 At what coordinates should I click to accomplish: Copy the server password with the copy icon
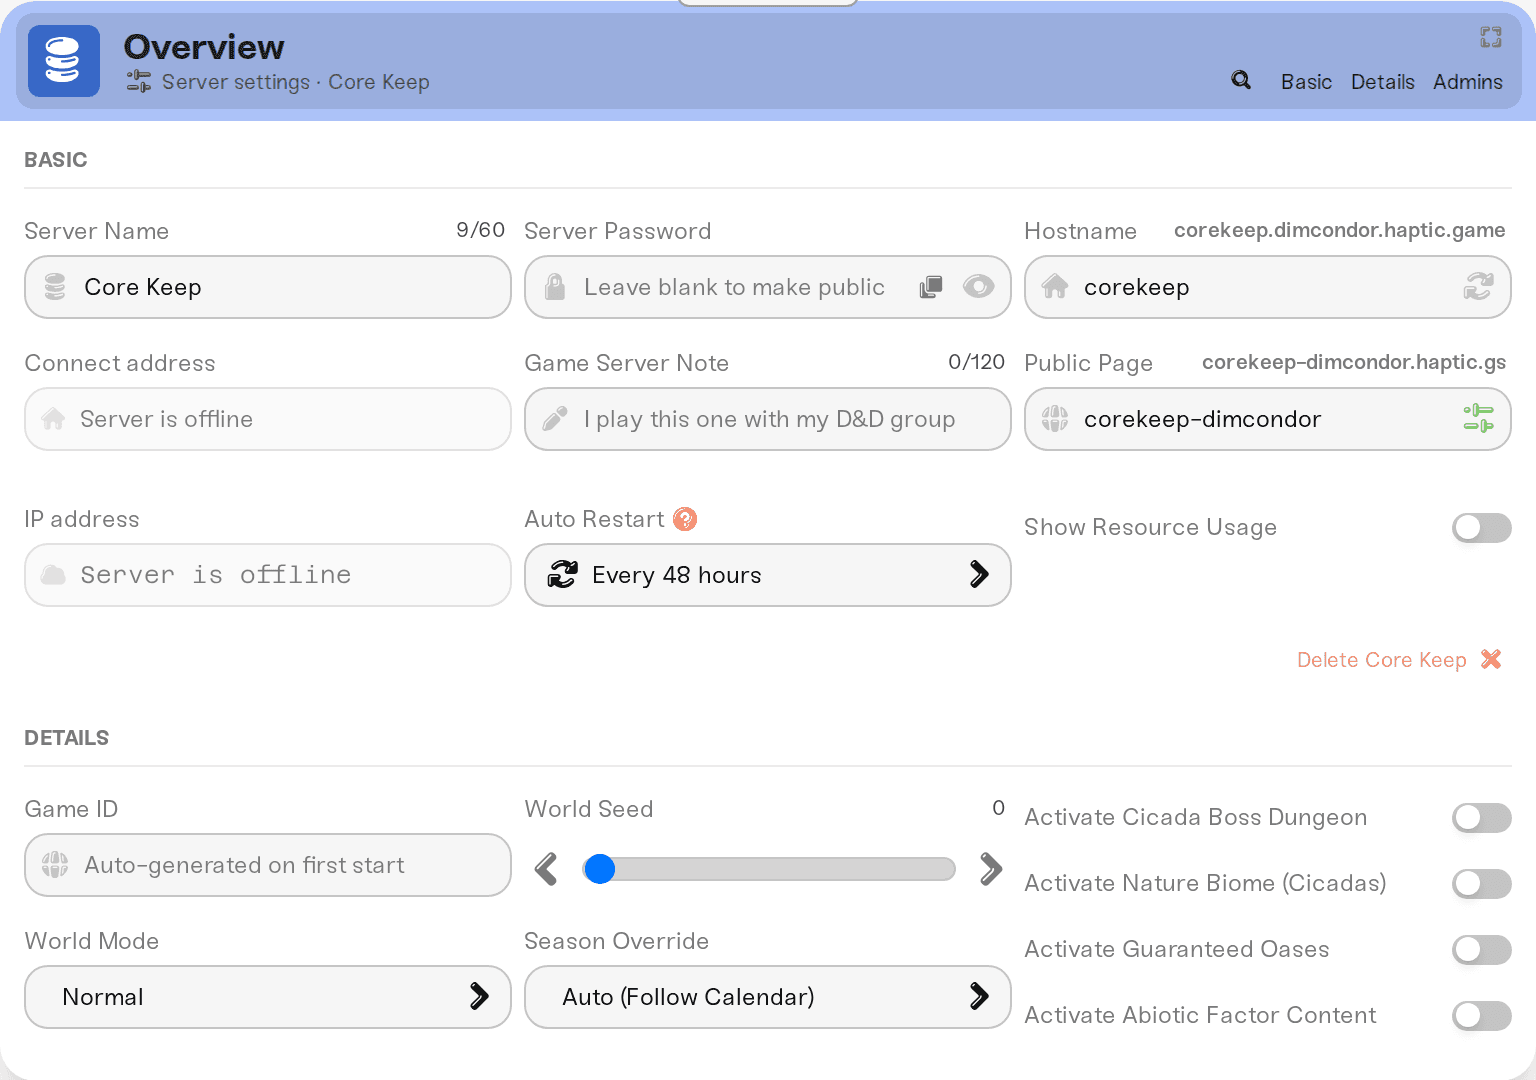point(931,287)
